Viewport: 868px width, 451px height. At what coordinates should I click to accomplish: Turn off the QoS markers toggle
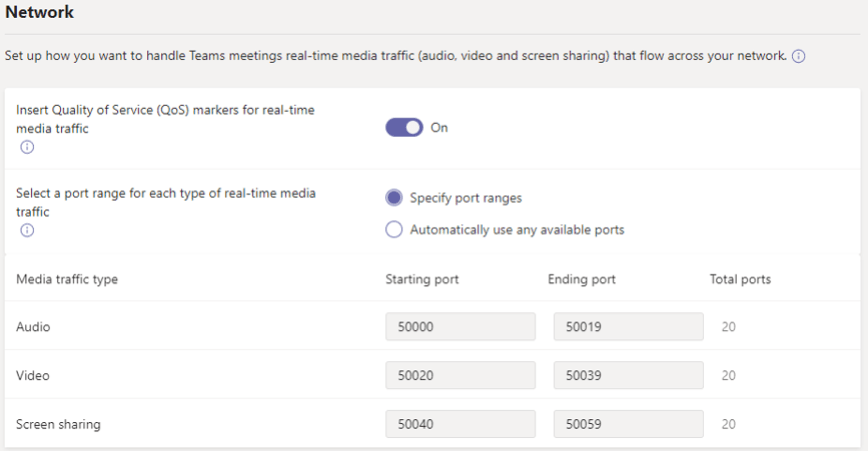point(404,128)
